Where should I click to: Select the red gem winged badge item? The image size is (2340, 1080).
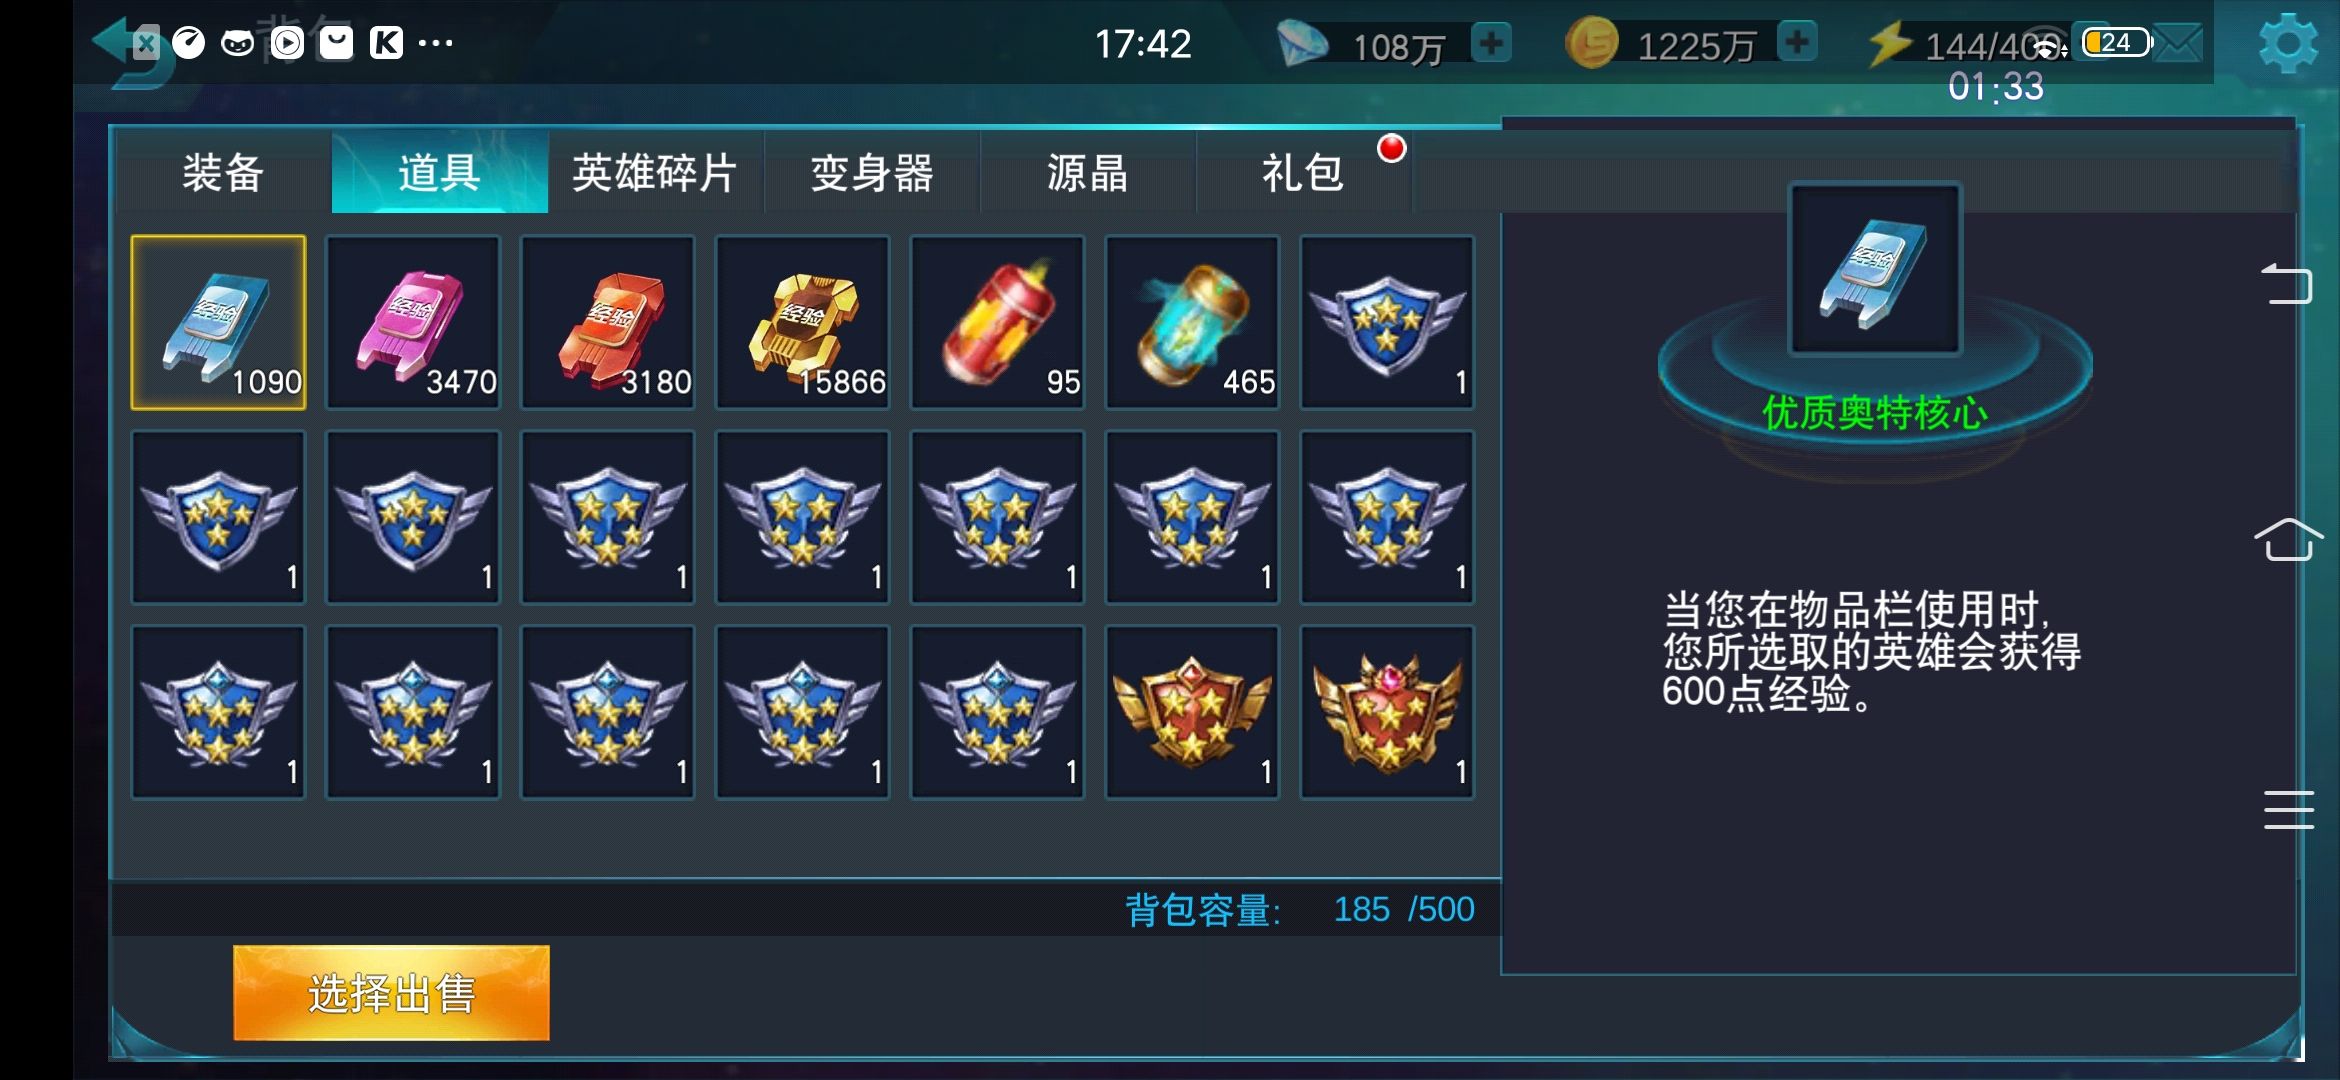pos(1387,712)
